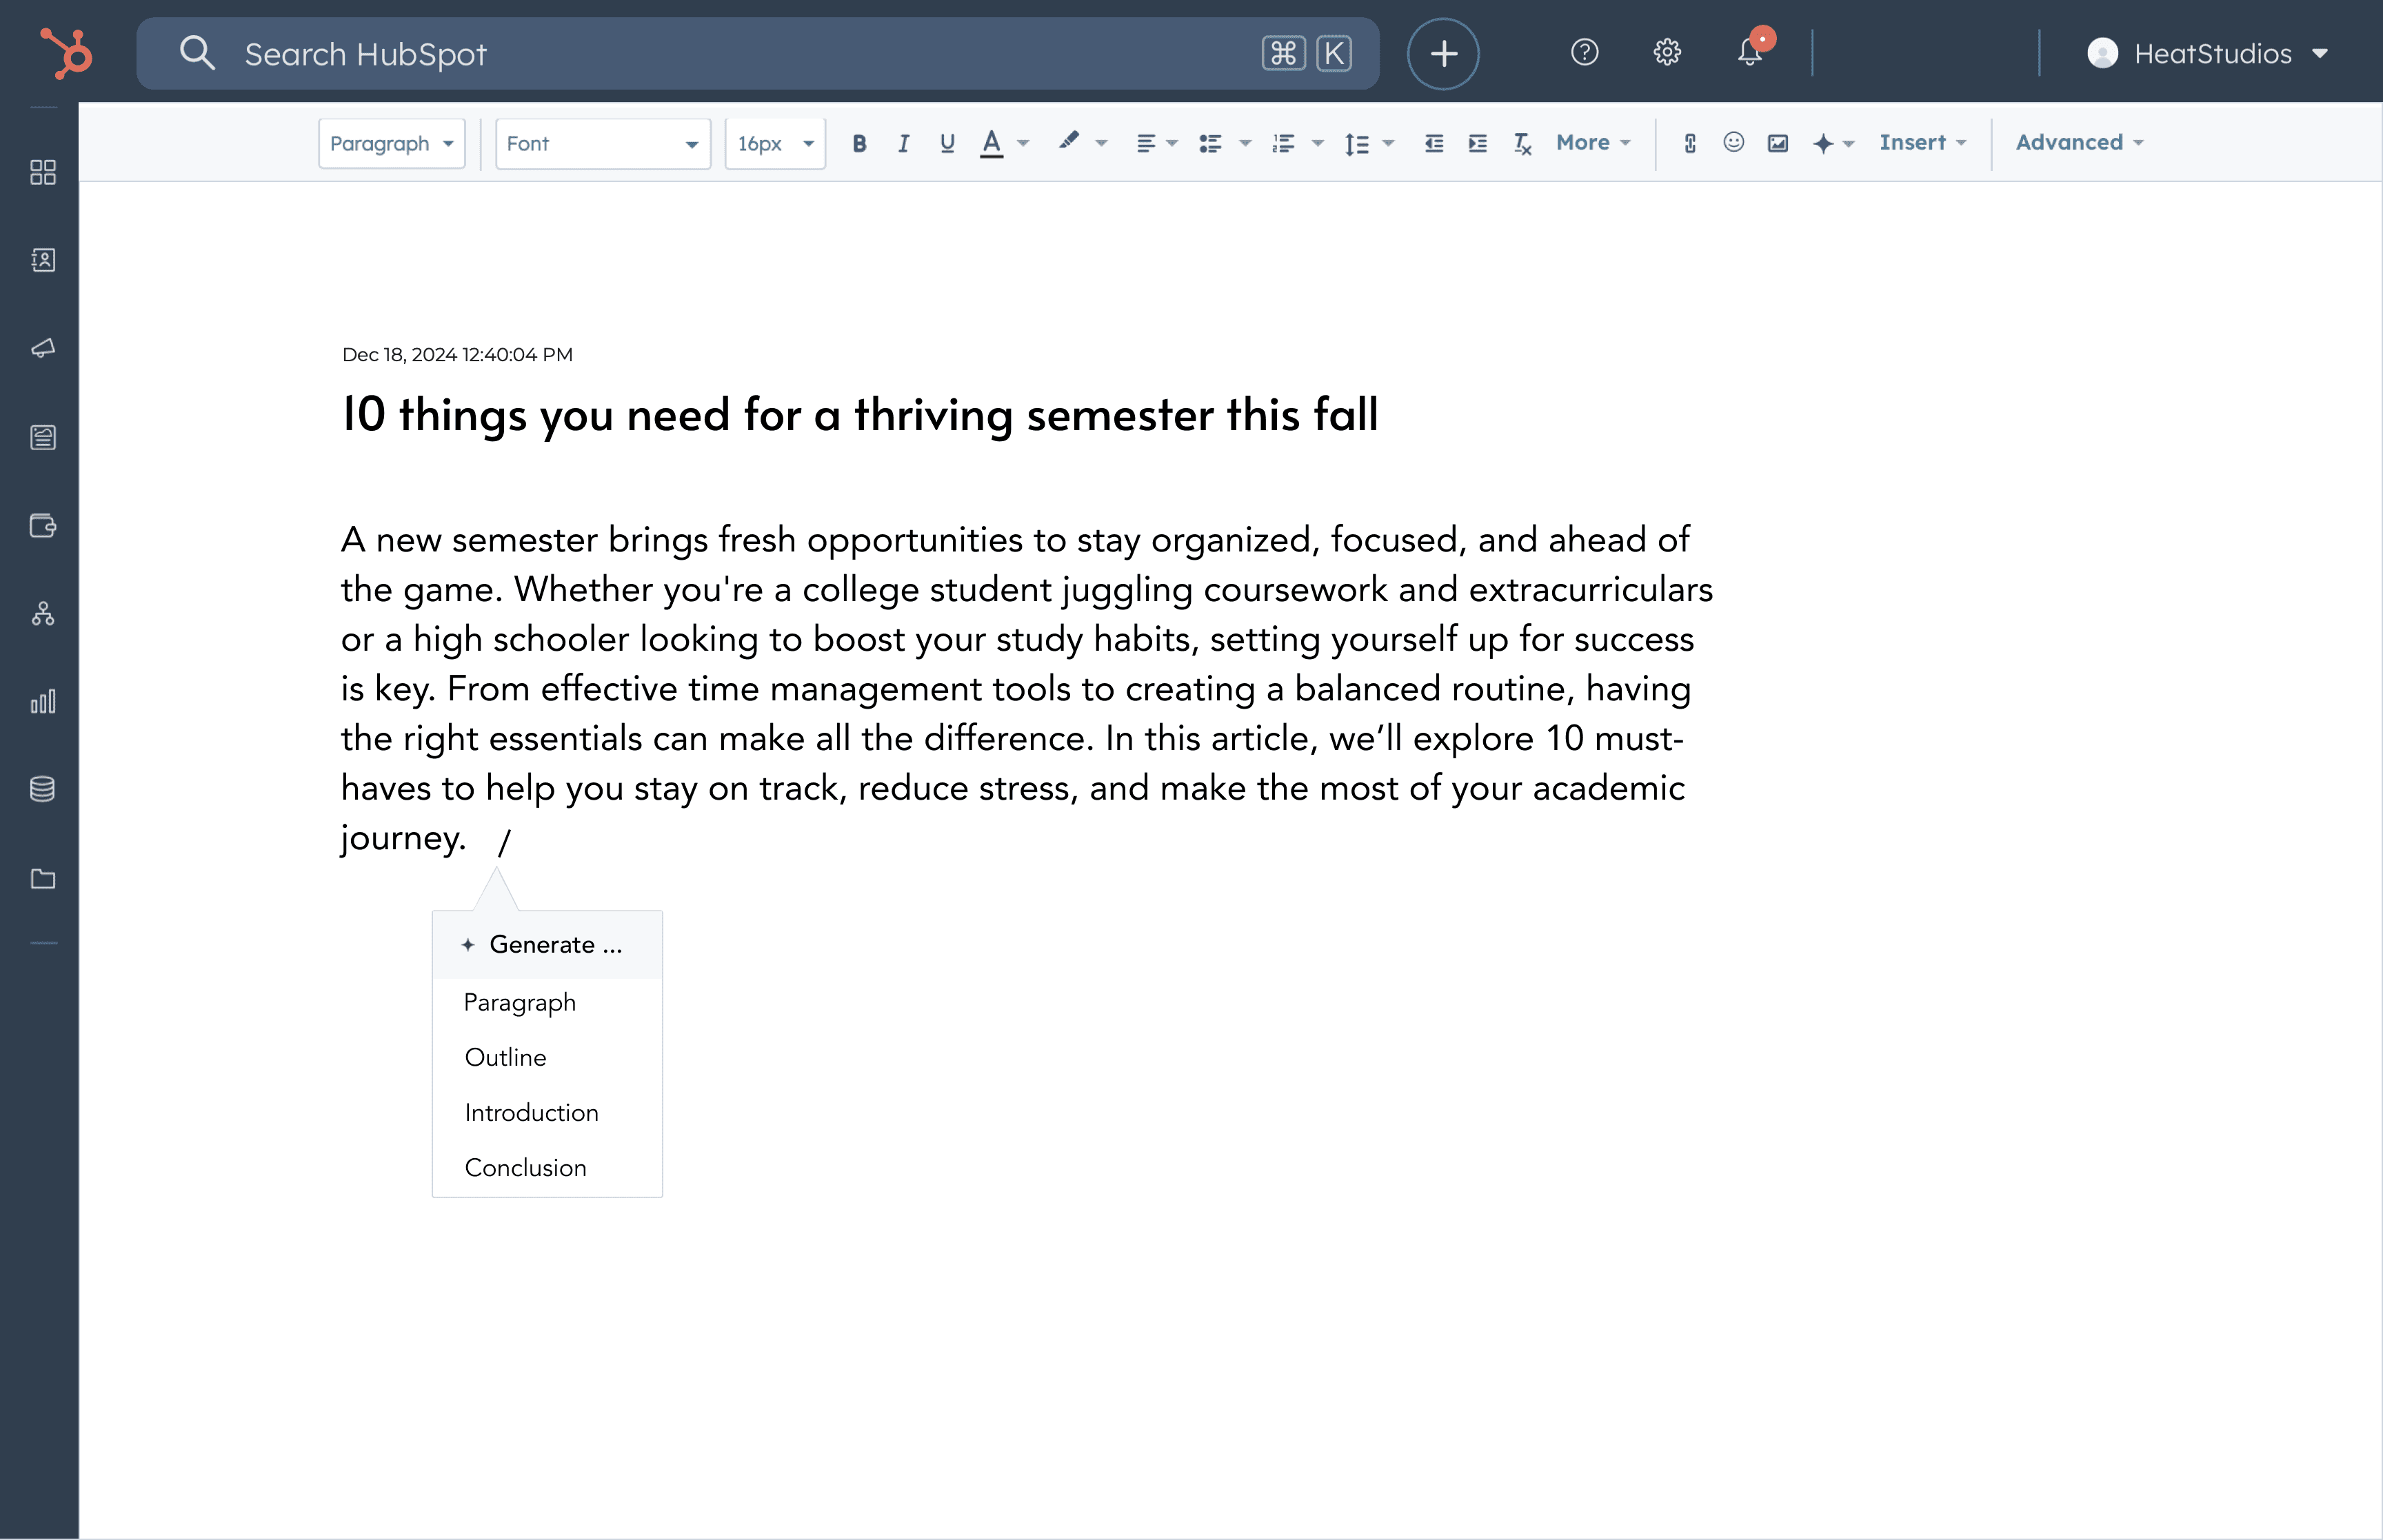2383x1540 pixels.
Task: Open the AI sparkle assistant menu
Action: [1833, 143]
